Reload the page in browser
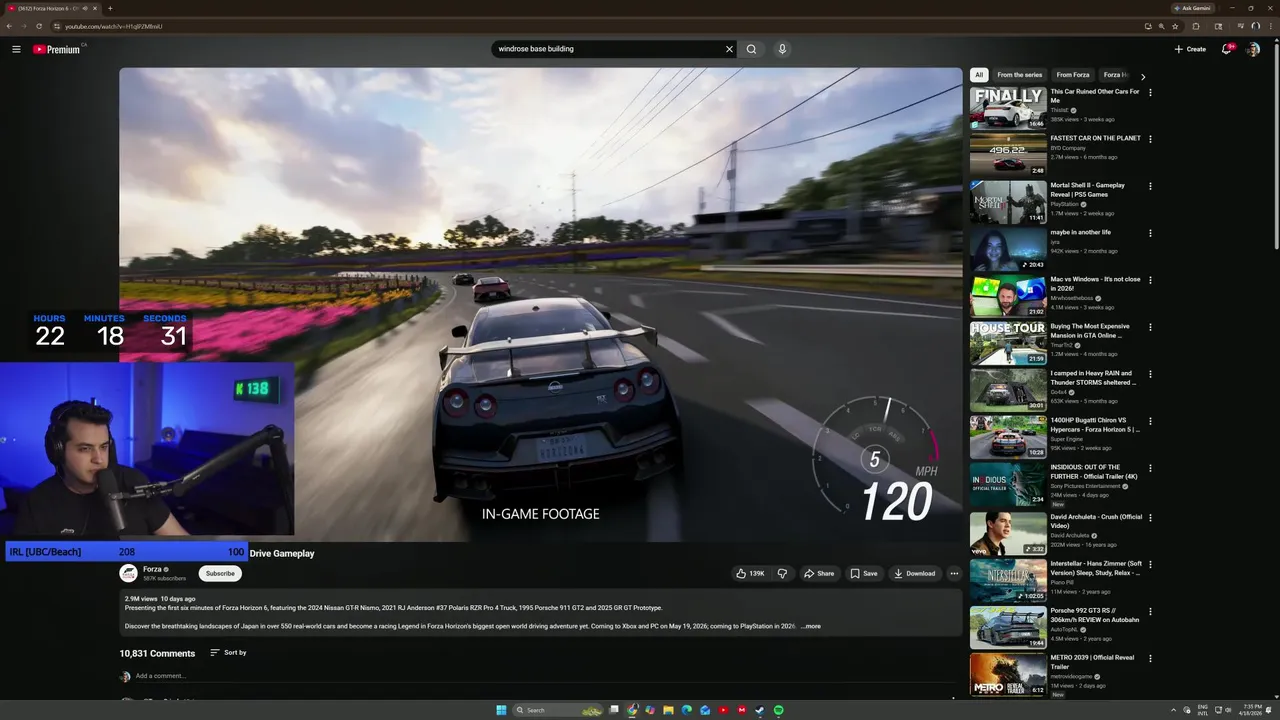The width and height of the screenshot is (1280, 720). point(39,26)
